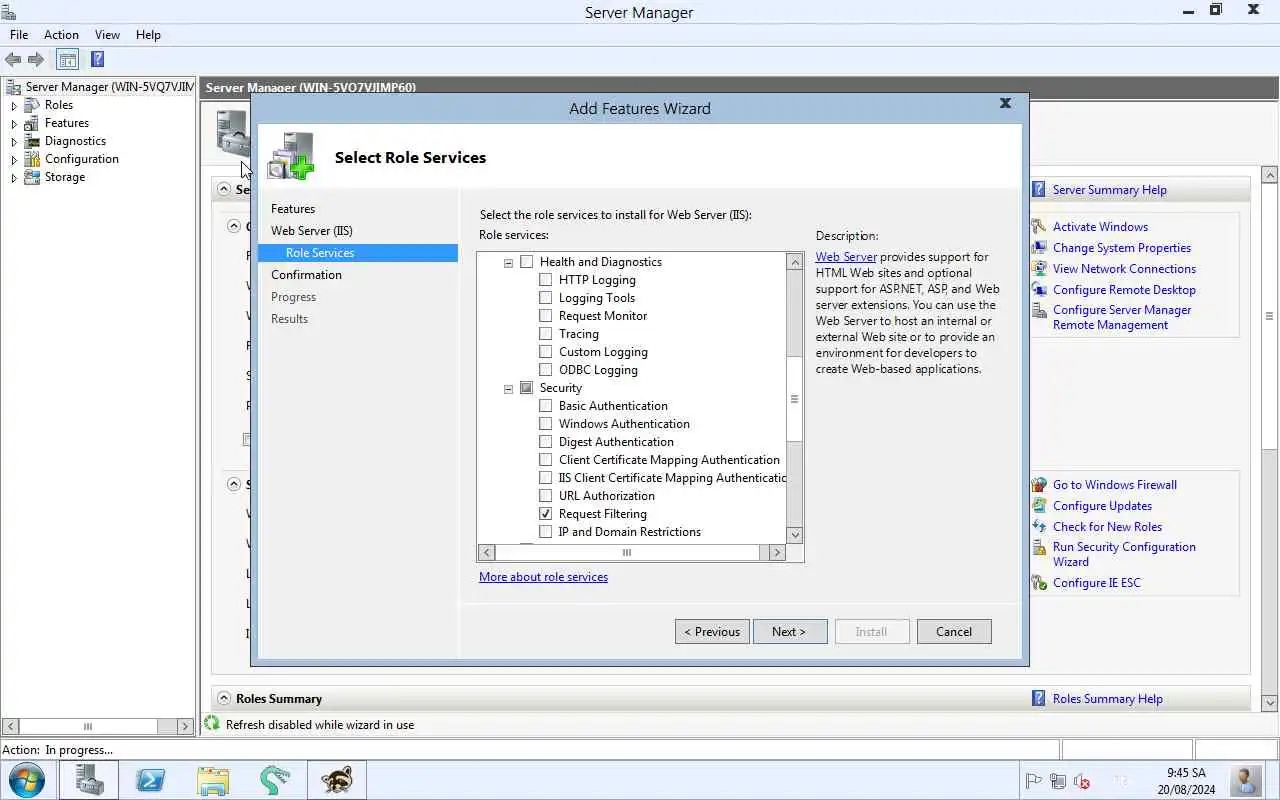Launch PowerShell from the taskbar

(151, 780)
